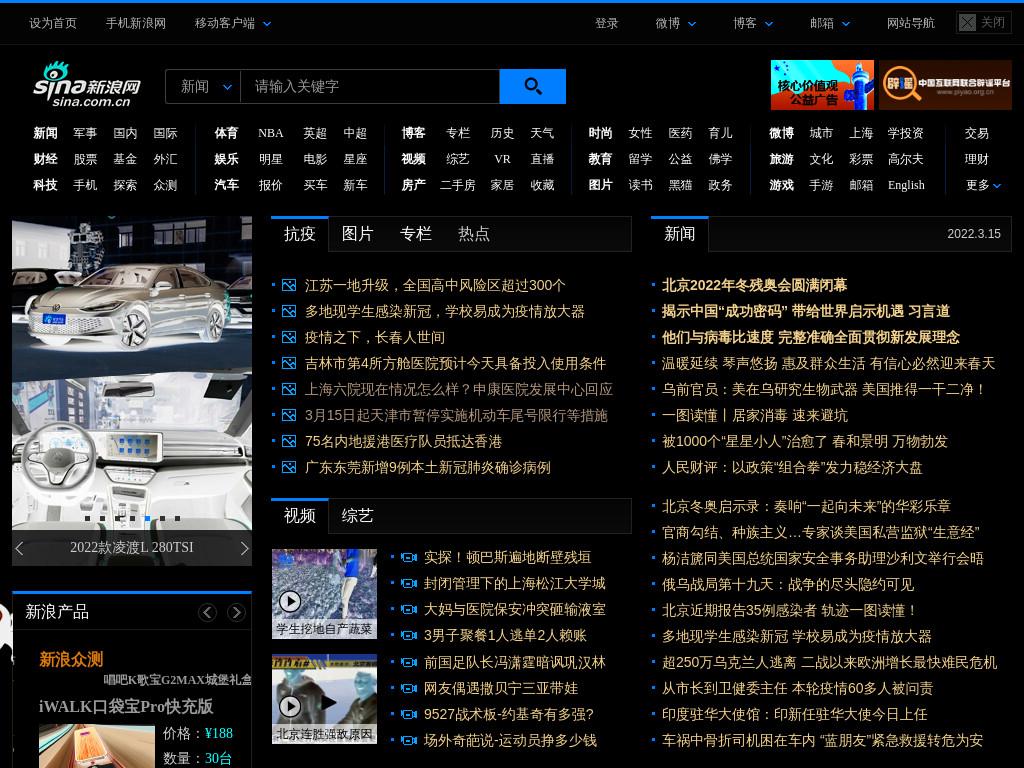Screen dimensions: 1024x768
Task: Open 2022款凌渡L 280TSI caption link
Action: point(132,548)
